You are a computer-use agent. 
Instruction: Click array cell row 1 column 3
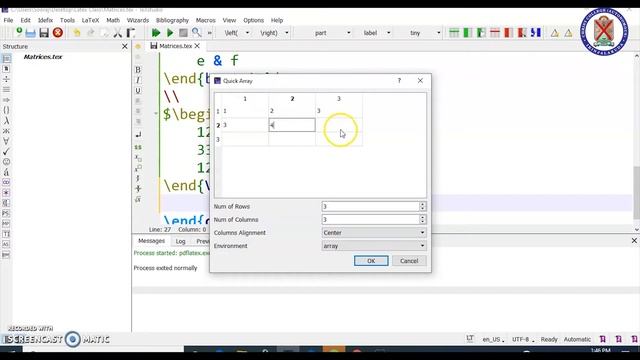point(339,111)
